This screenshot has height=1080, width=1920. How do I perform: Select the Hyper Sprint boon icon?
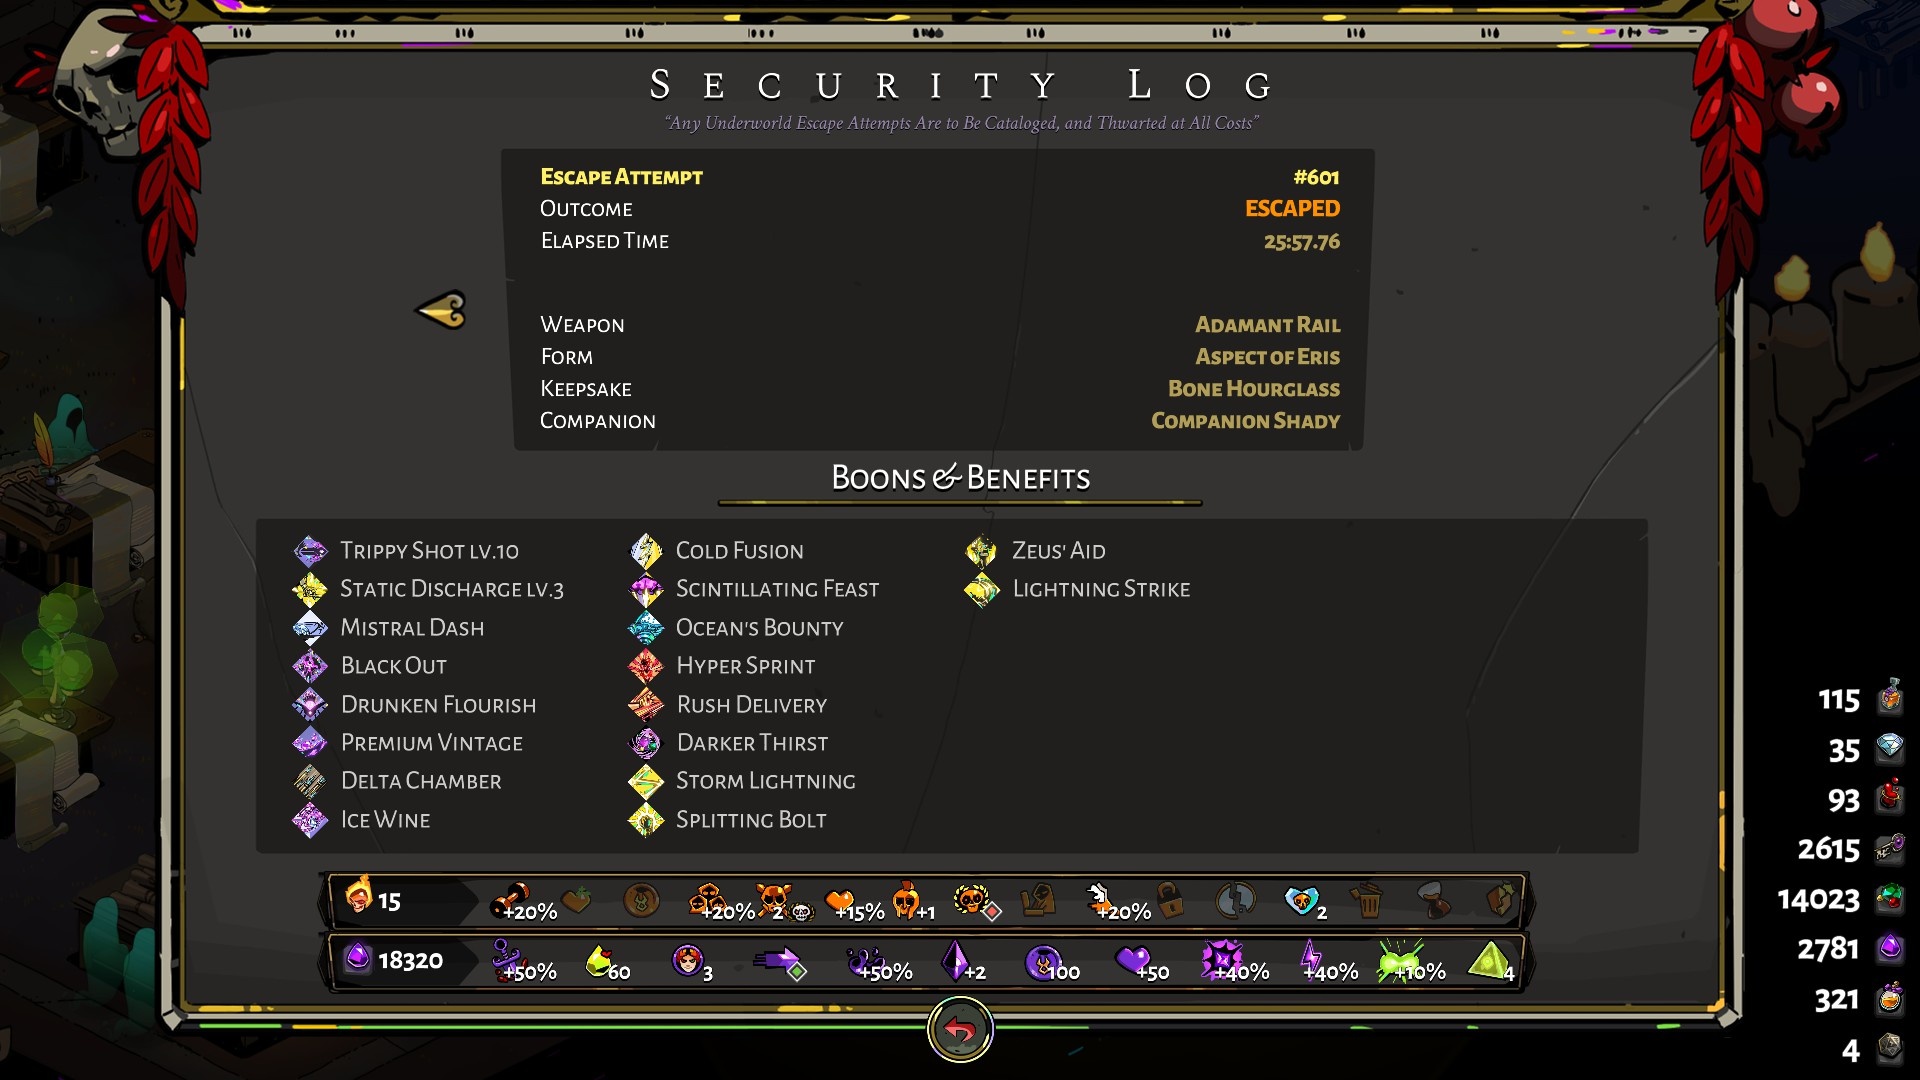[646, 666]
